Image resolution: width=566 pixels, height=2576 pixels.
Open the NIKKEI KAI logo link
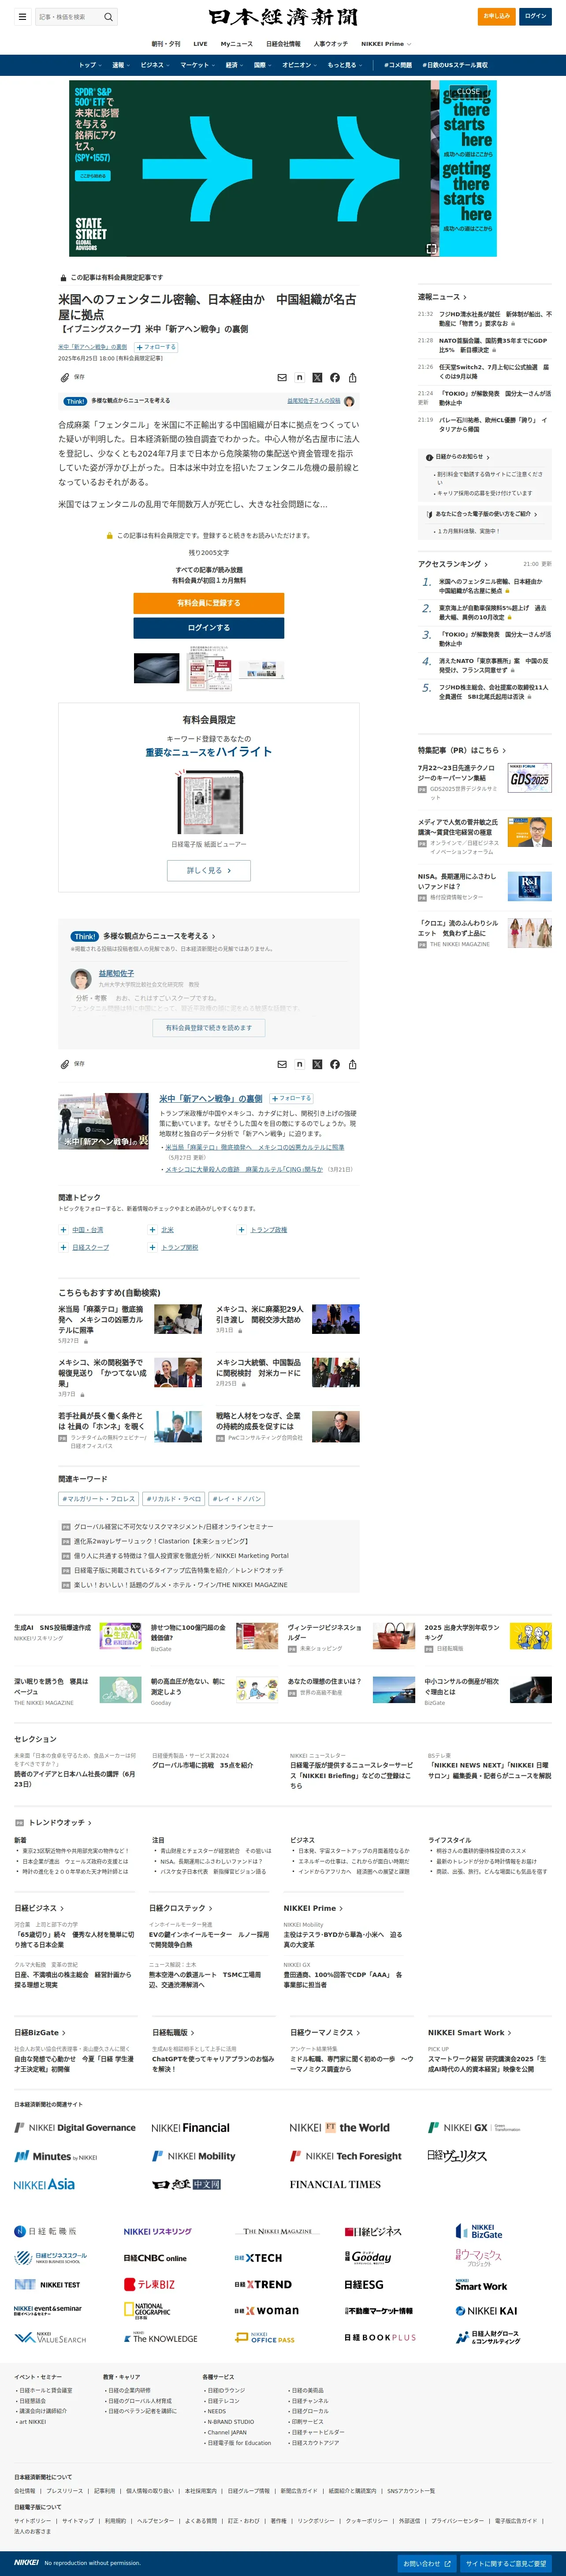point(487,2311)
